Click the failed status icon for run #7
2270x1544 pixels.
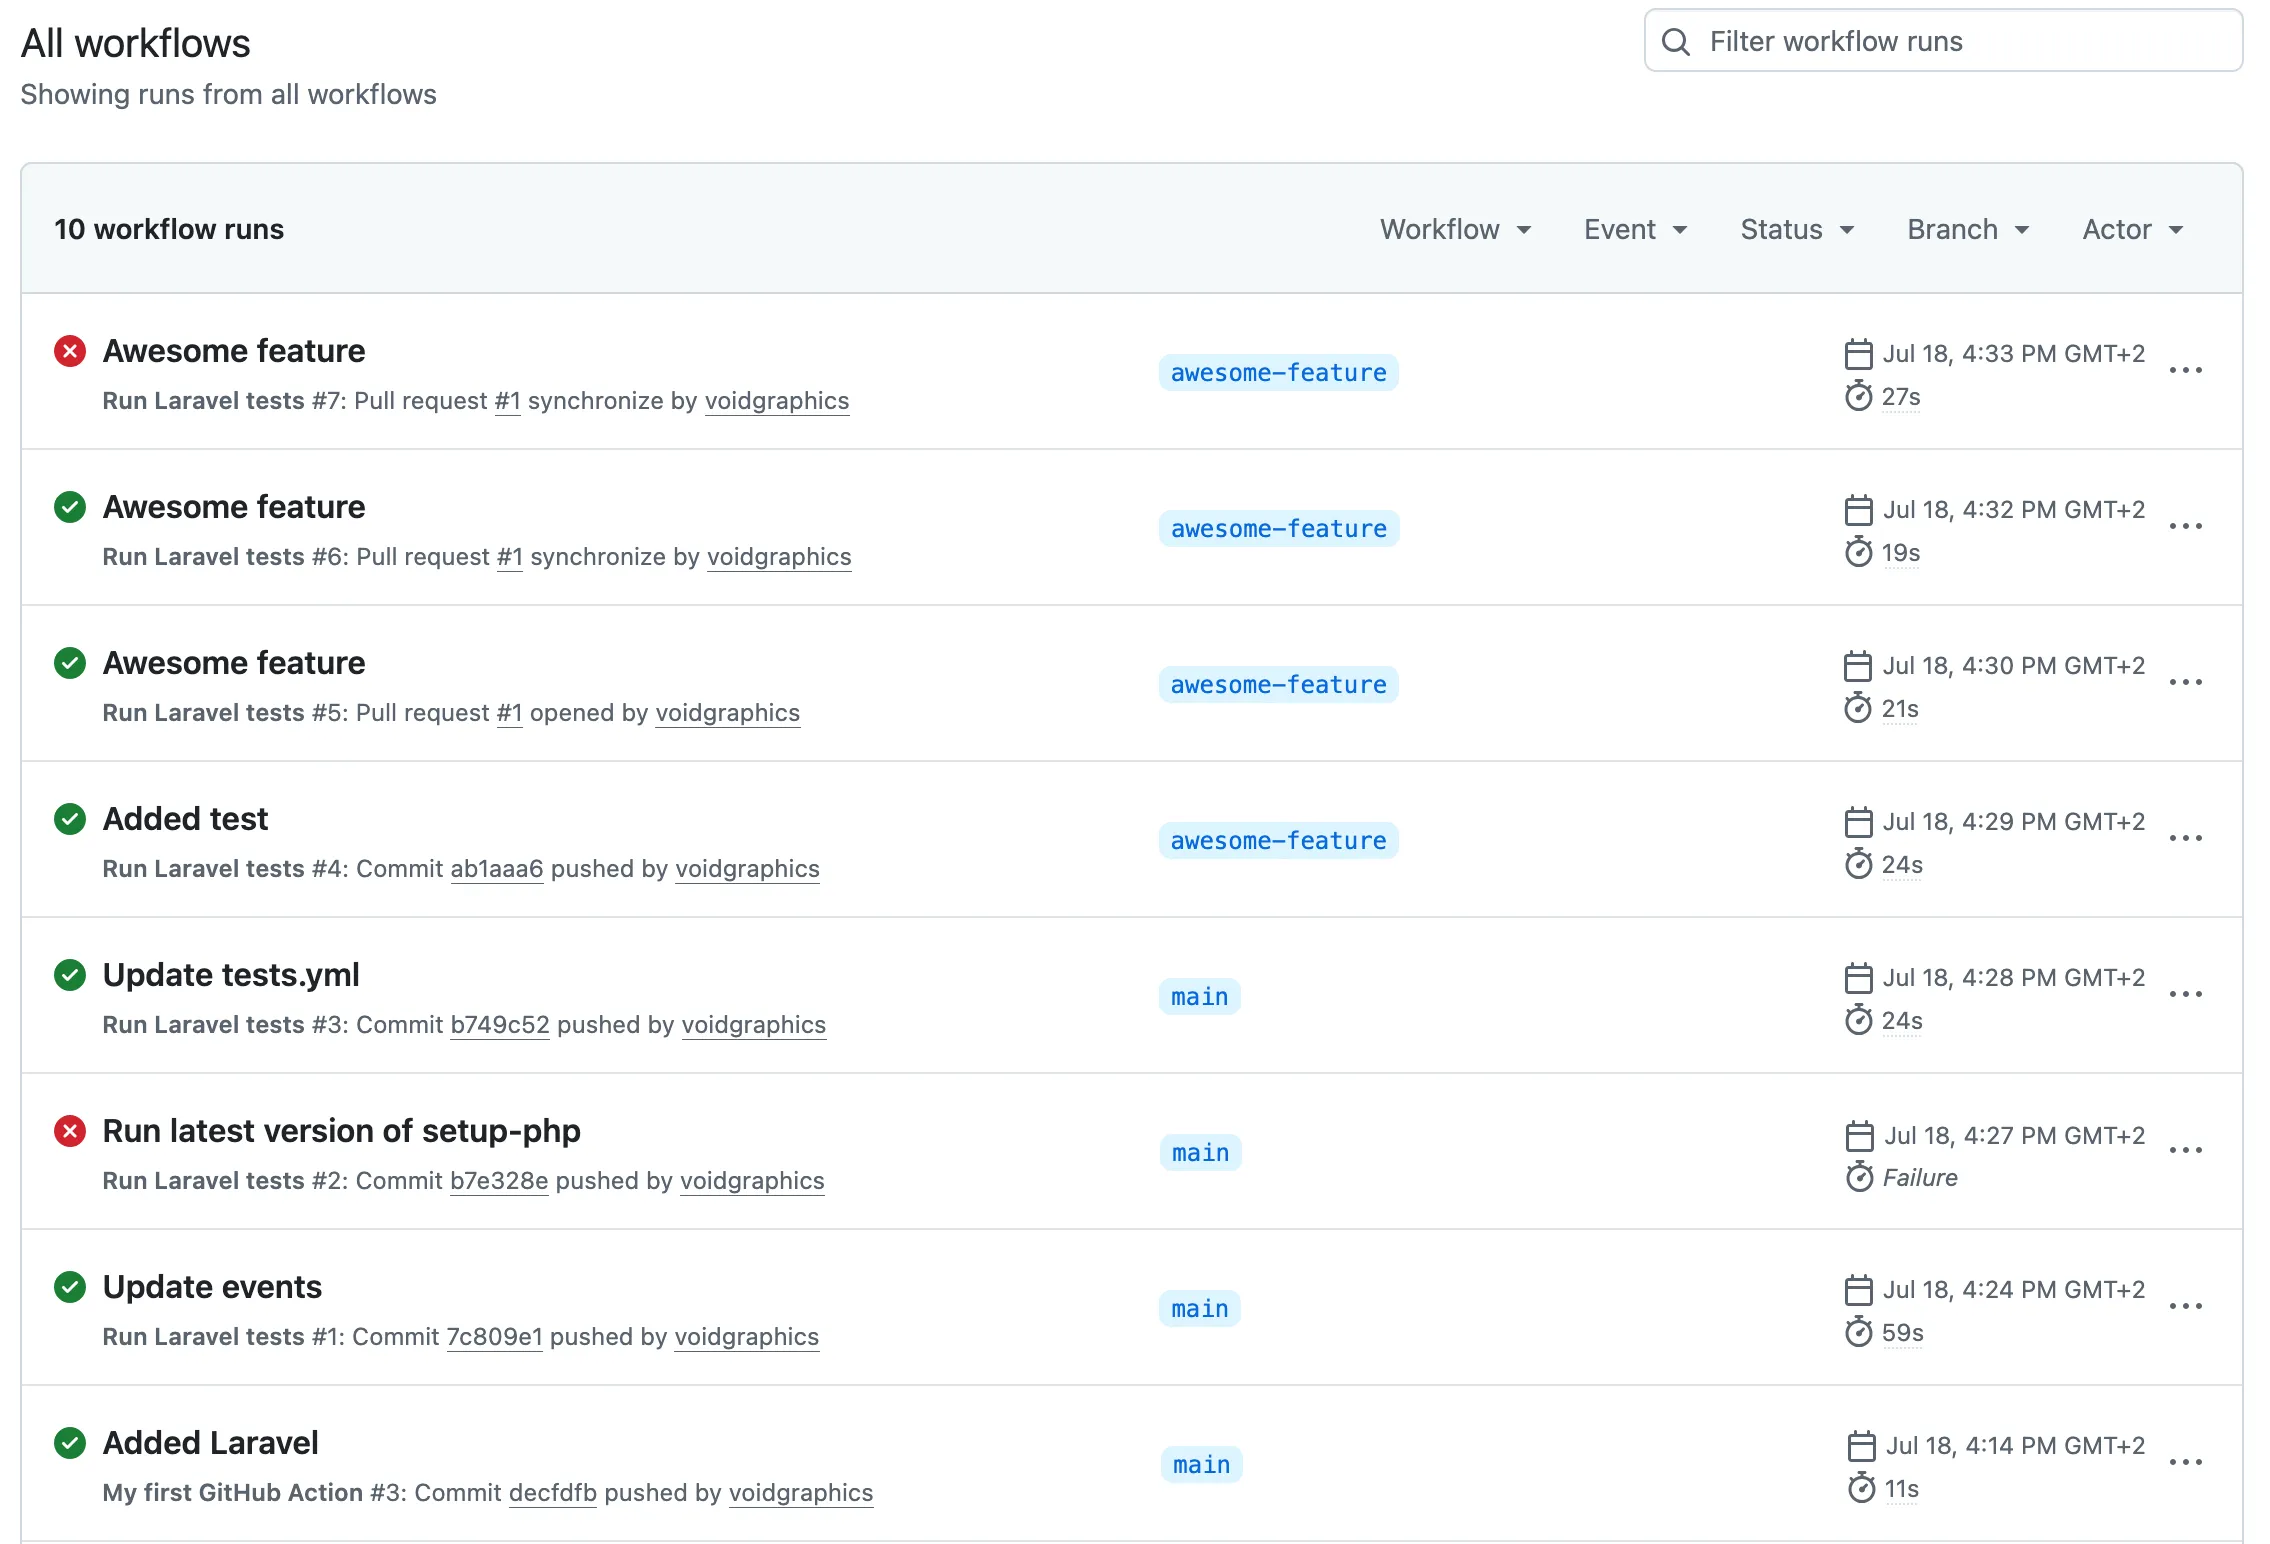(70, 352)
